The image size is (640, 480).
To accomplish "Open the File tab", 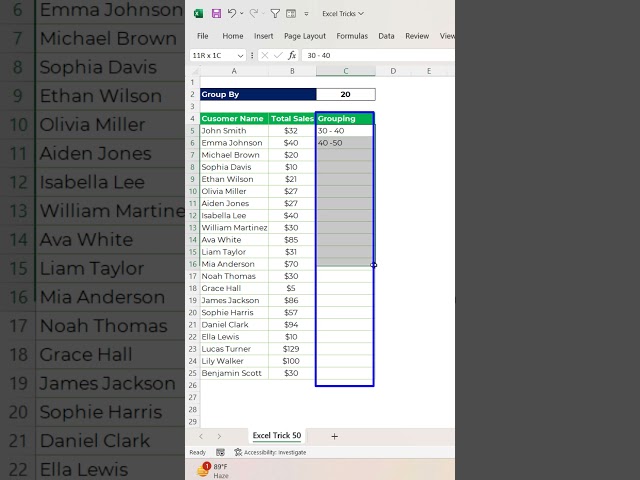I will point(202,36).
